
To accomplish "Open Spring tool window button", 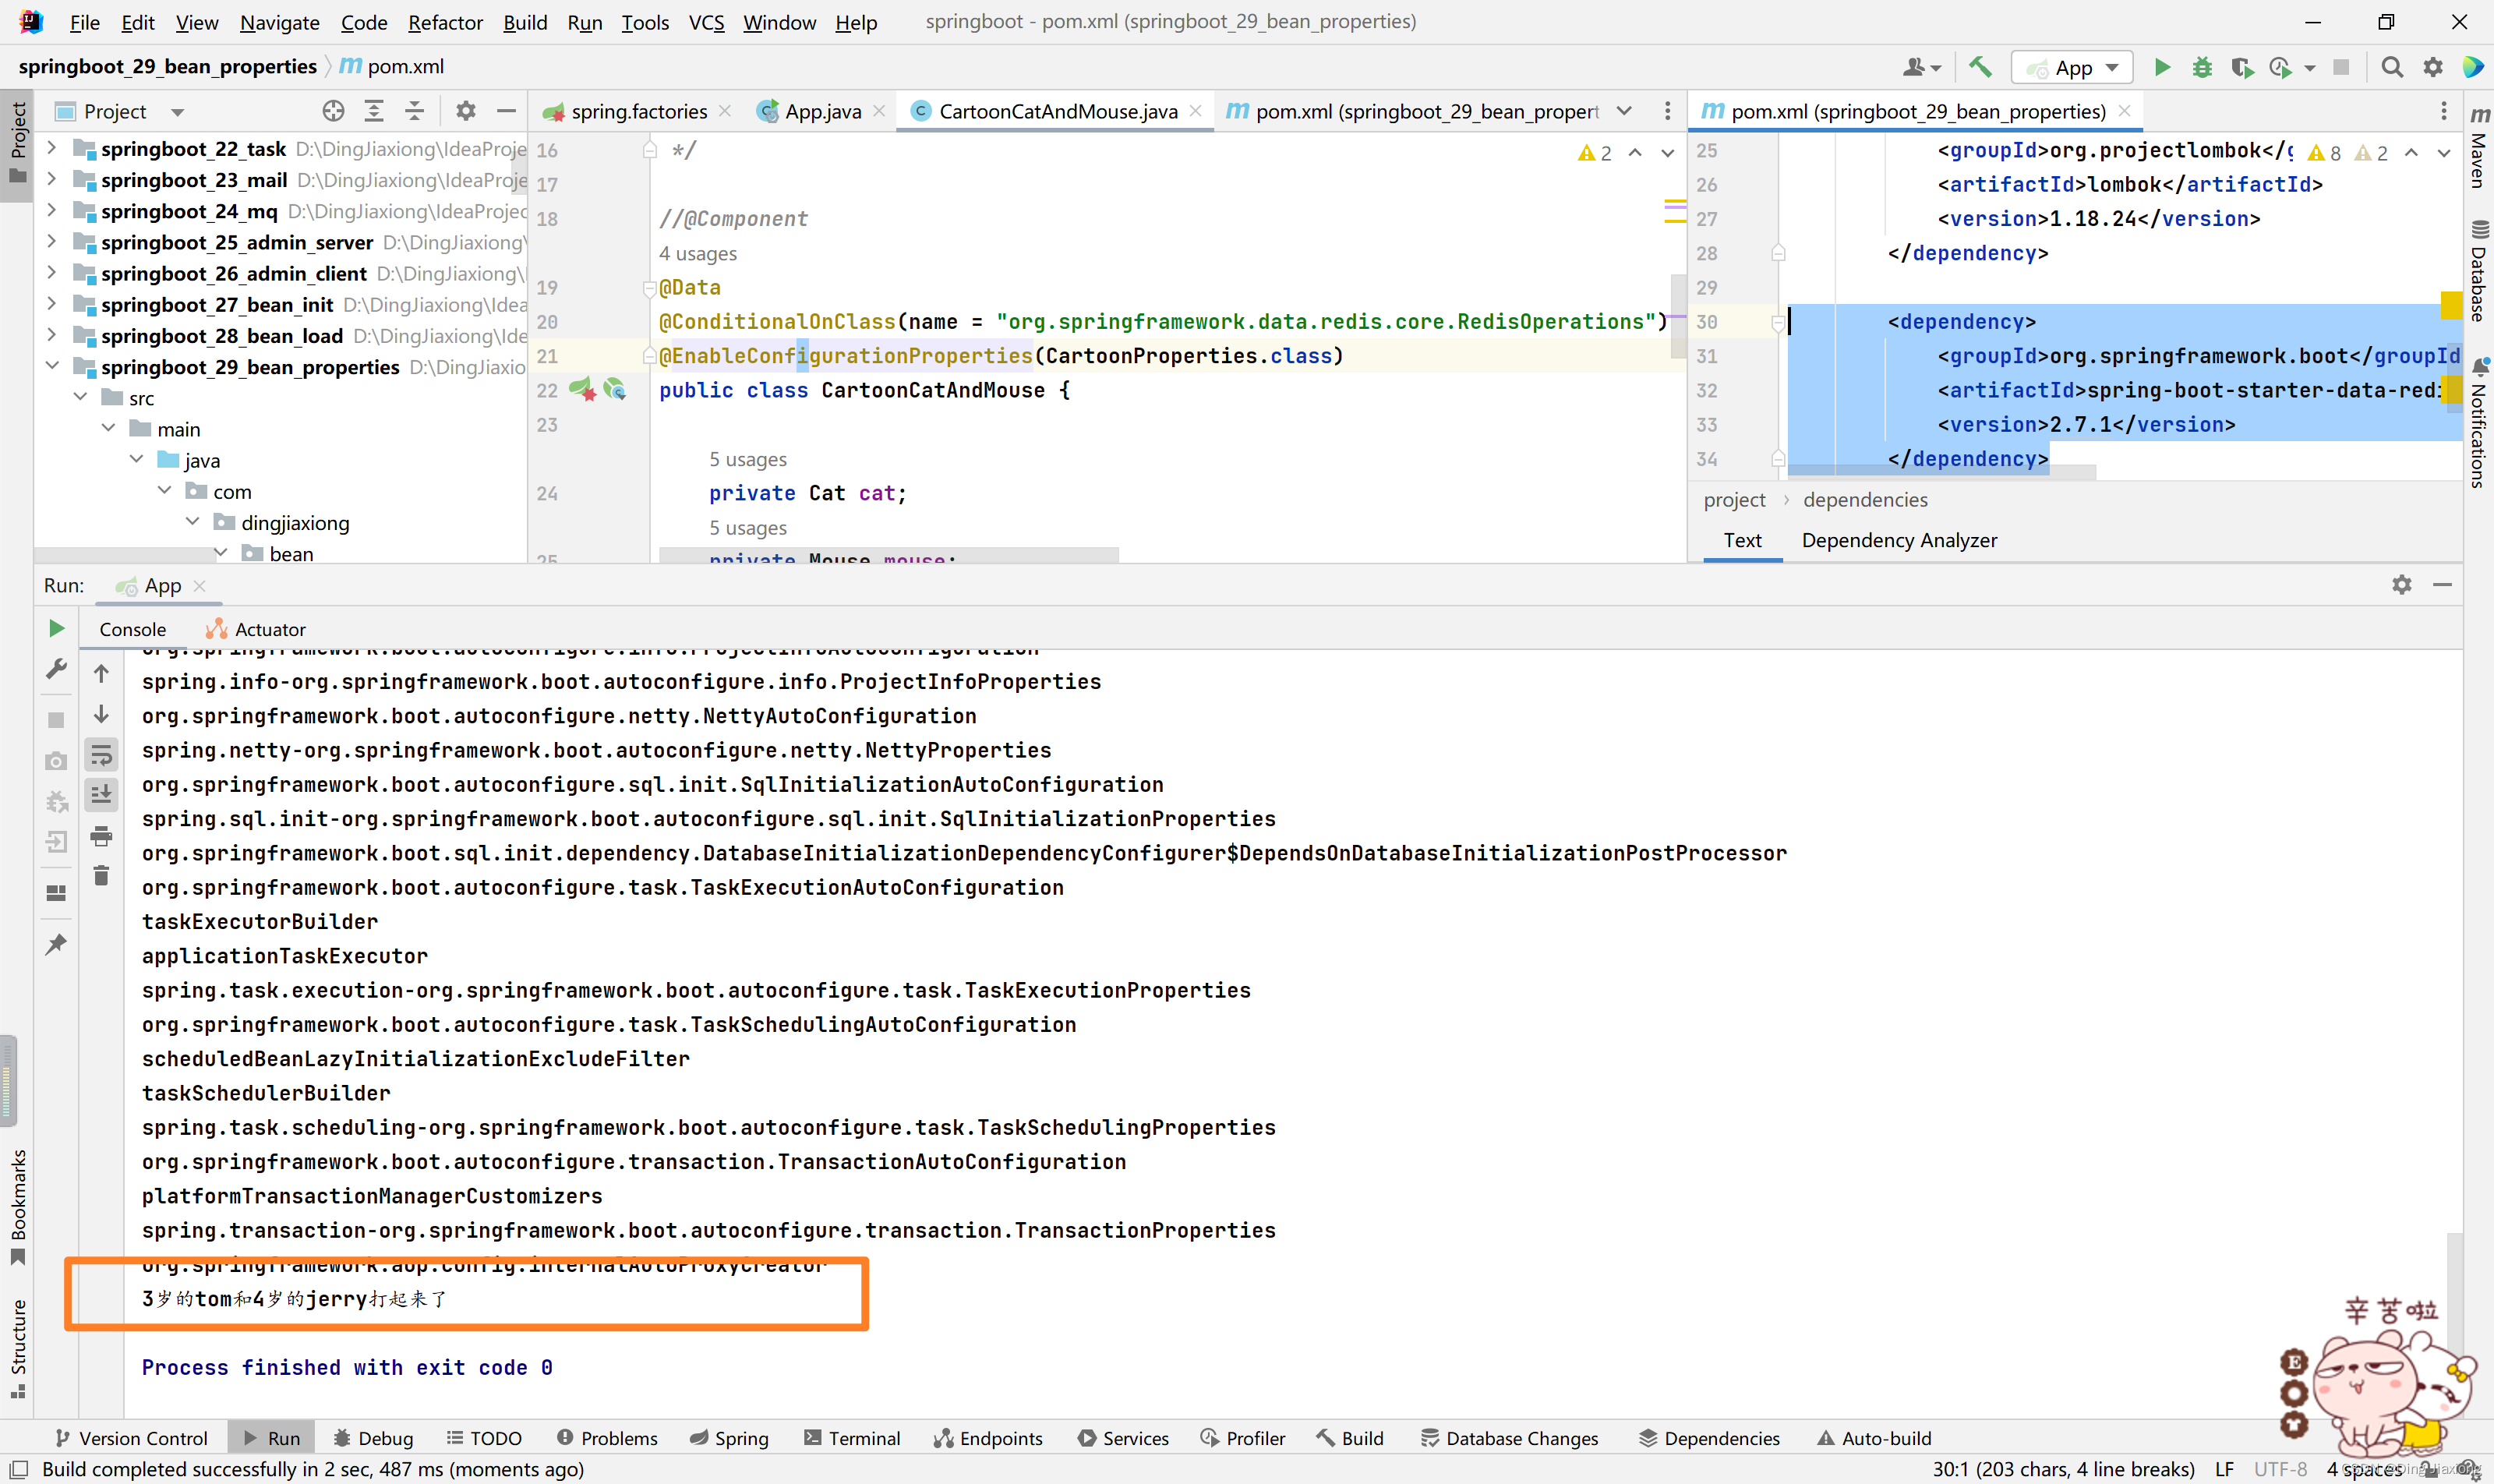I will click(729, 1438).
